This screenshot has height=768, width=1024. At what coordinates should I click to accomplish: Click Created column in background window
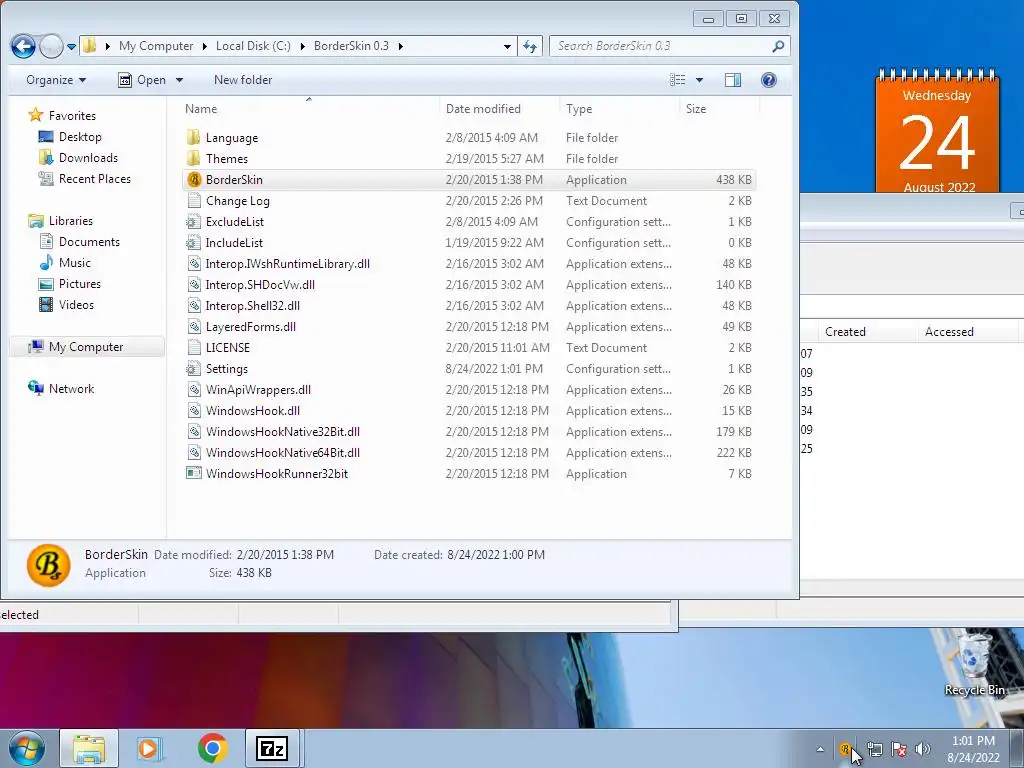(x=845, y=332)
